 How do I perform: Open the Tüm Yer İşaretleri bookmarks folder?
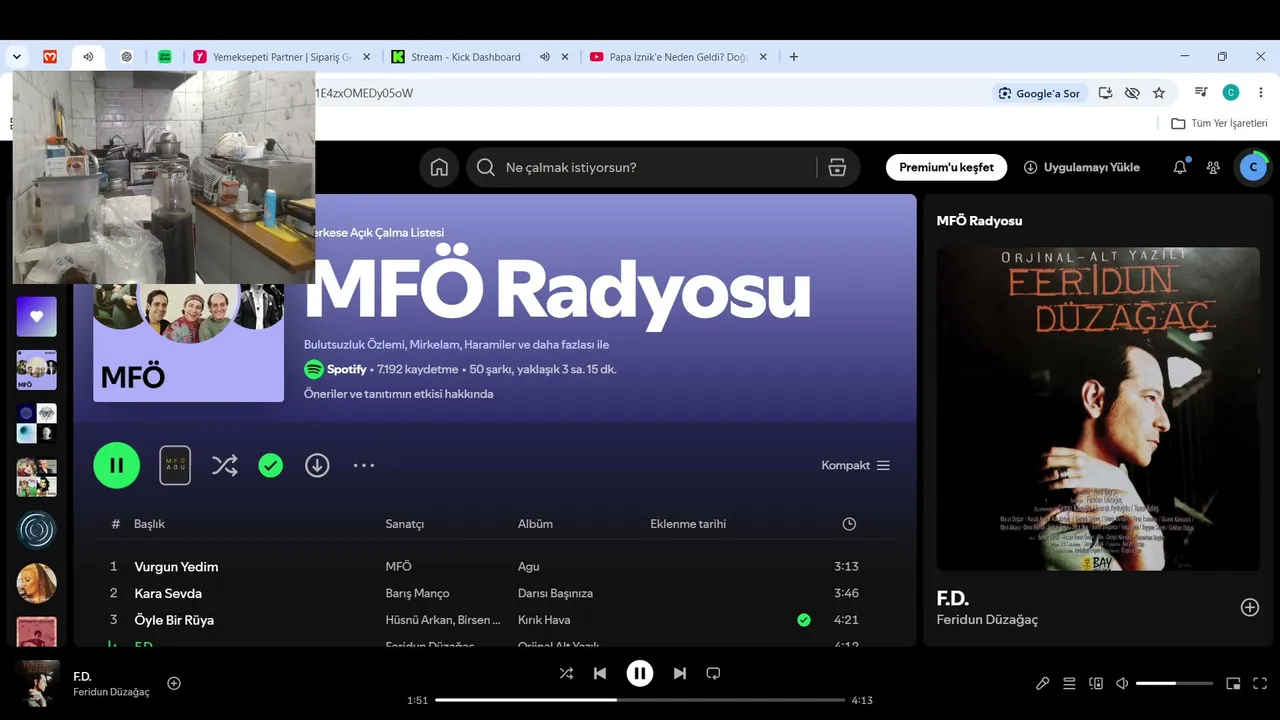[x=1219, y=123]
